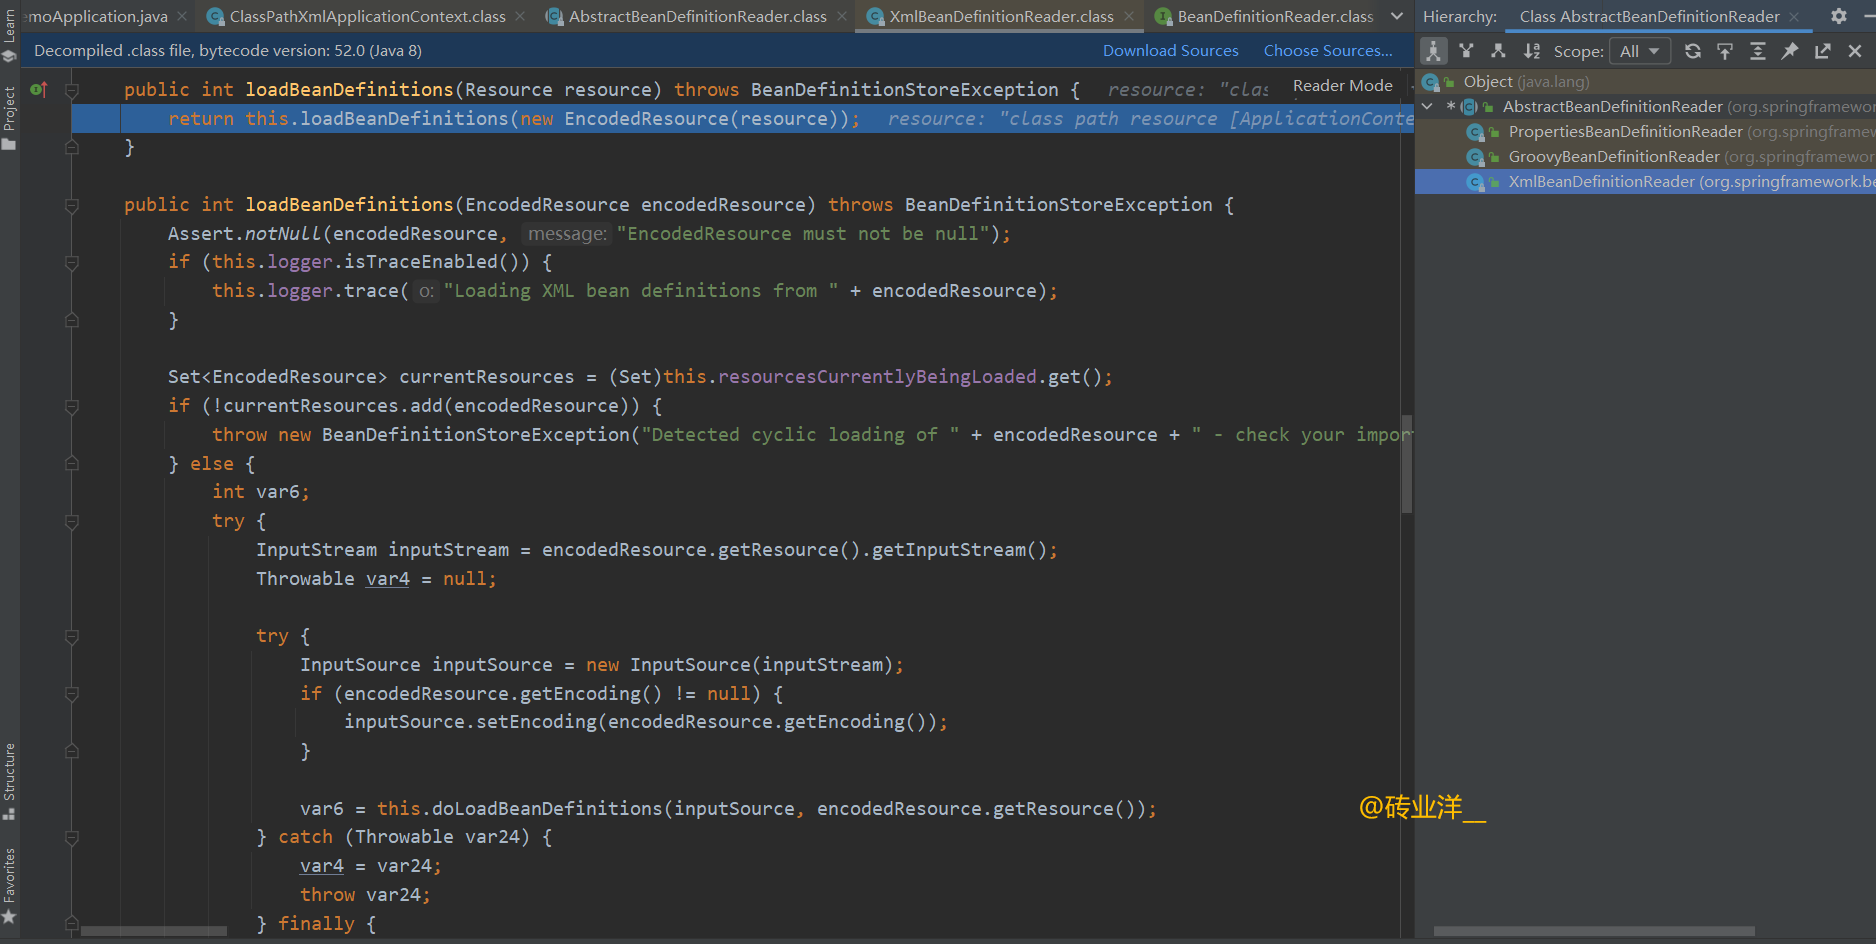Expand all nodes in hierarchy tree
Image resolution: width=1876 pixels, height=944 pixels.
1757,51
